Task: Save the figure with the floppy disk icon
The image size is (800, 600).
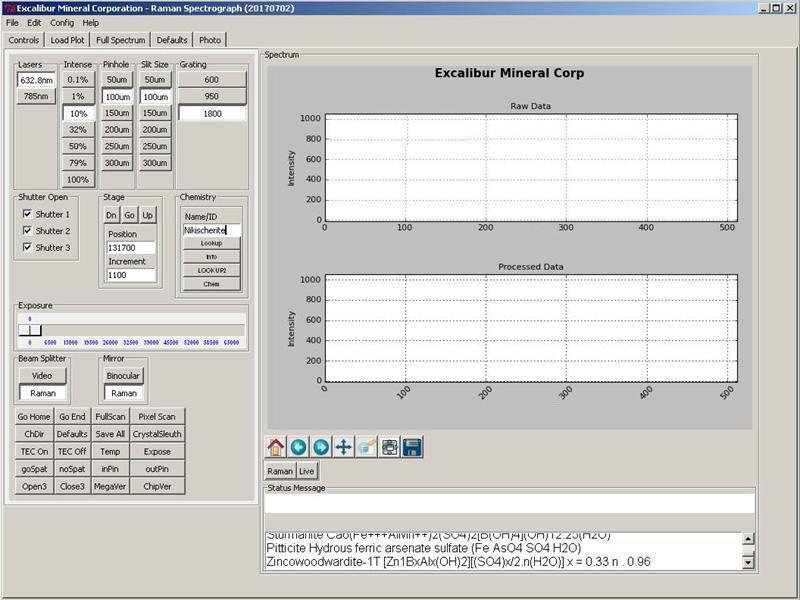Action: pyautogui.click(x=412, y=447)
